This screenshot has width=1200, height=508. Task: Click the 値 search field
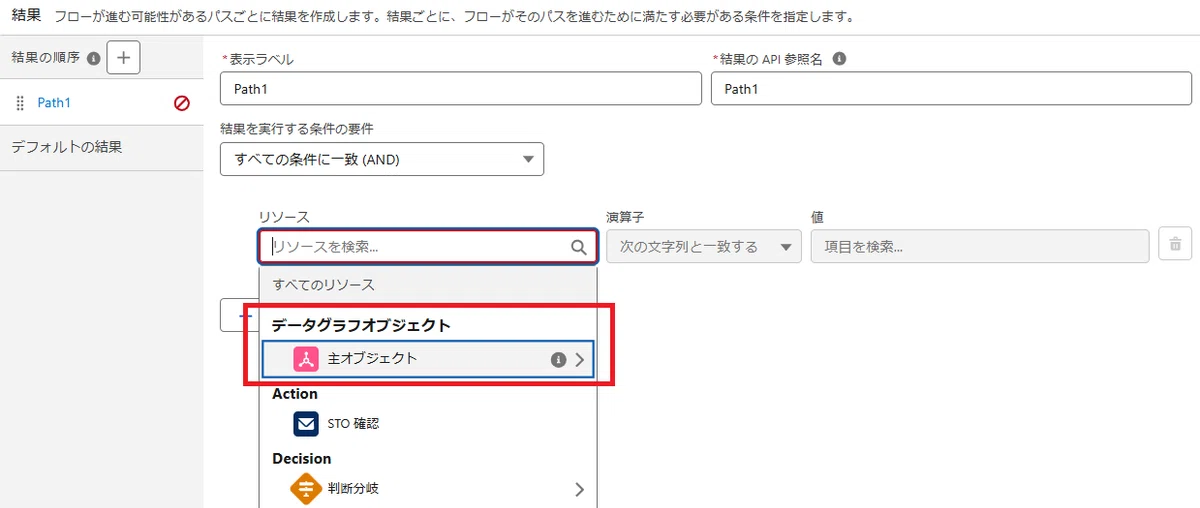[979, 246]
